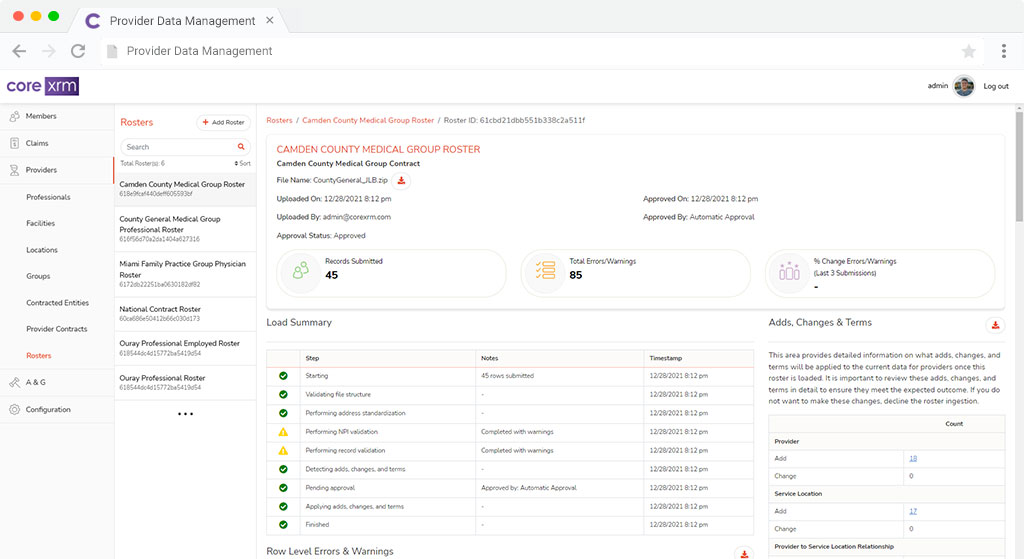Image resolution: width=1024 pixels, height=559 pixels.
Task: Click 'Detecting adds, changes, and terms' step
Action: [x=355, y=470]
